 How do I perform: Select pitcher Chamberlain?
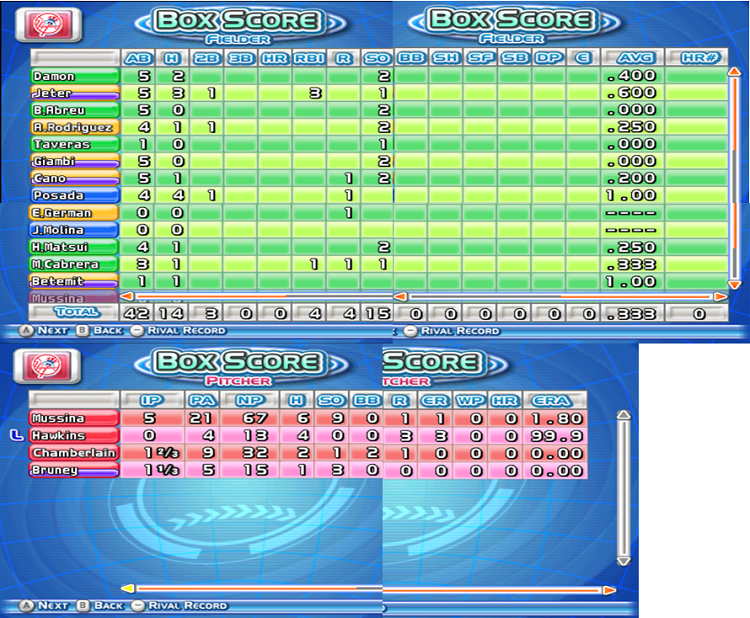pos(74,452)
